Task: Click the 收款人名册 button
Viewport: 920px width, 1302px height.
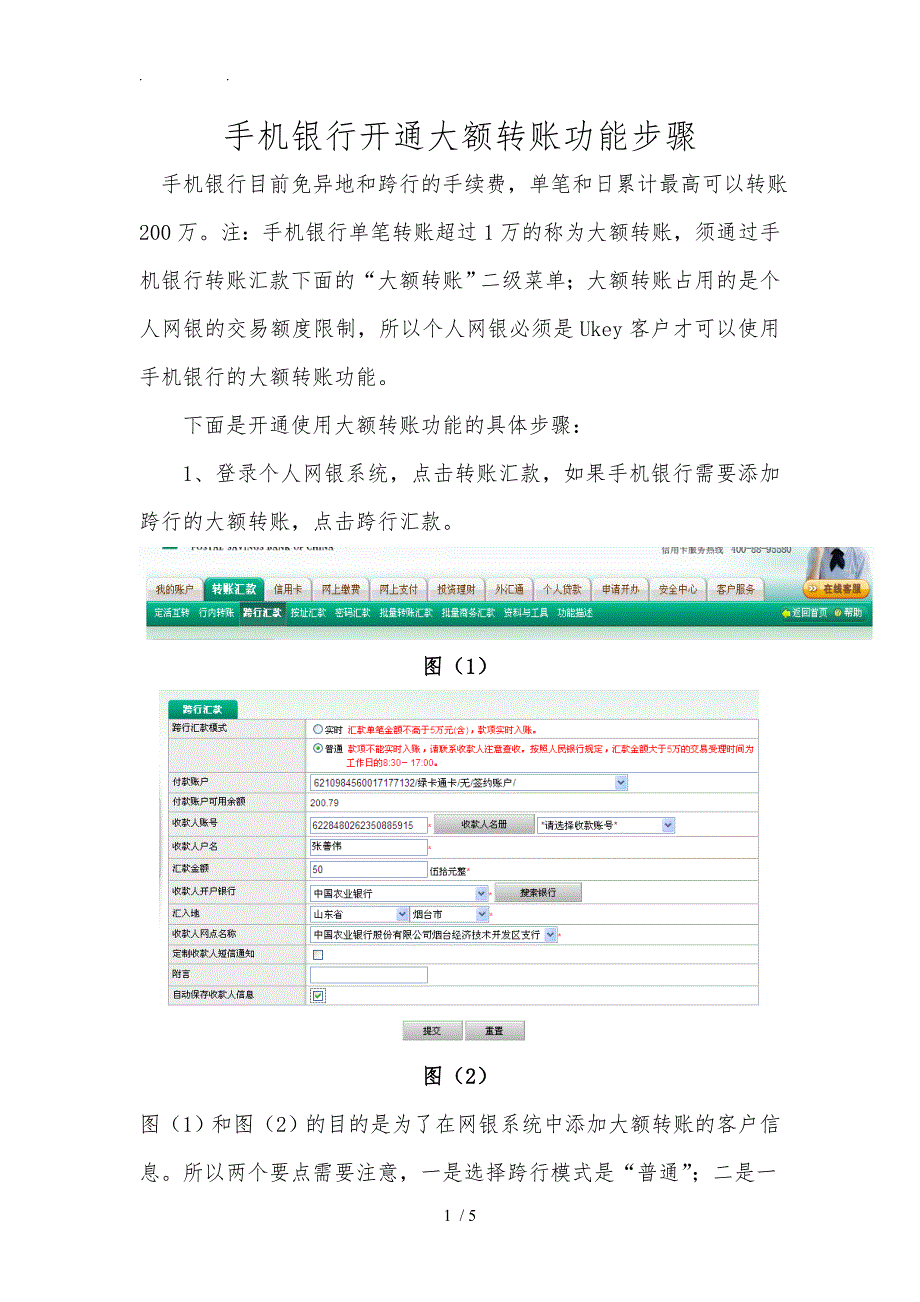Action: tap(483, 825)
